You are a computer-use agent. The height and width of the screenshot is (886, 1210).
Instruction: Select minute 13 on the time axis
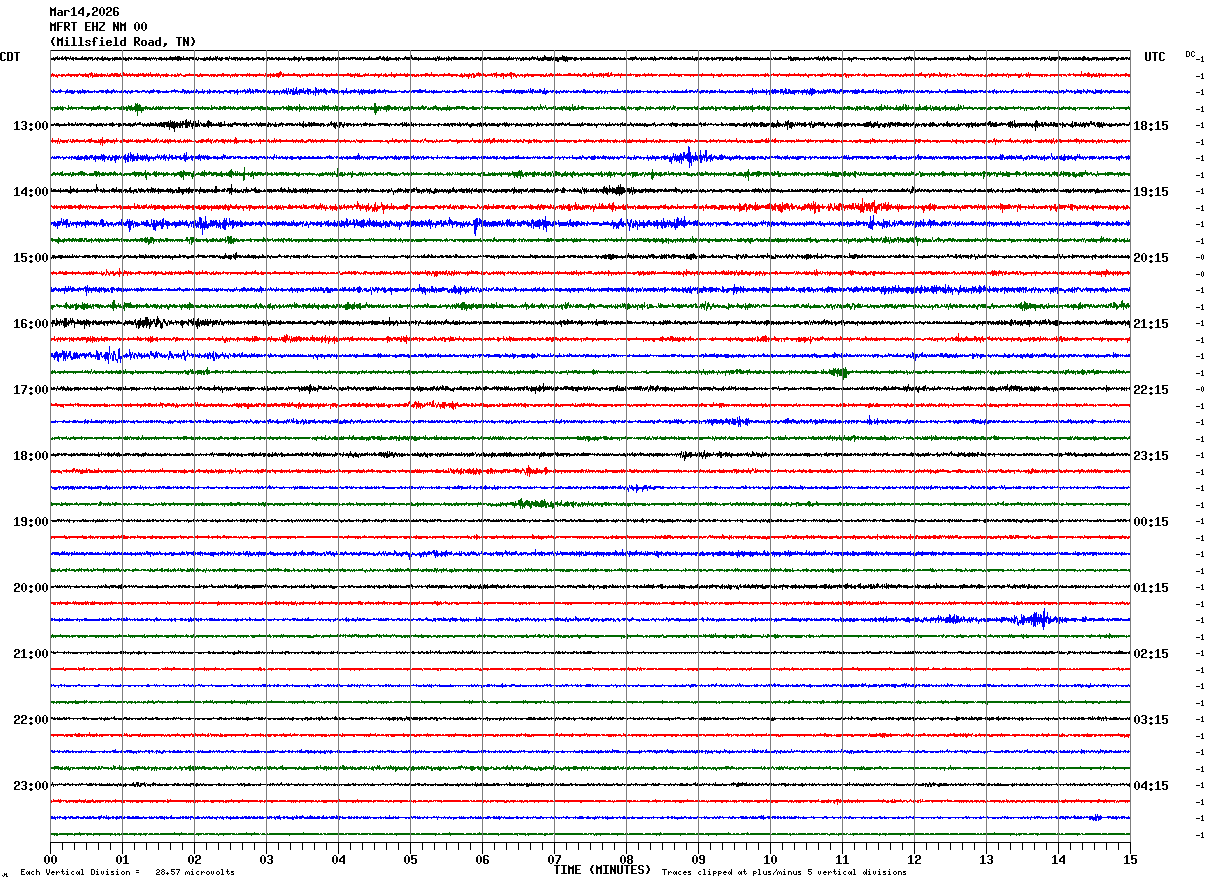[986, 860]
